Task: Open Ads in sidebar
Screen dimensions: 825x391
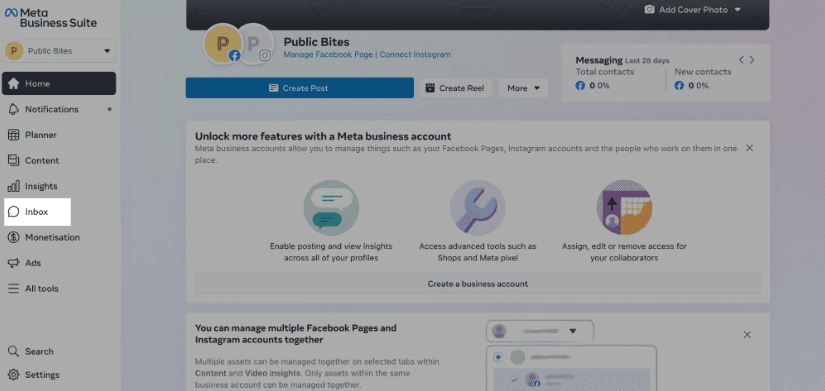Action: click(59, 263)
